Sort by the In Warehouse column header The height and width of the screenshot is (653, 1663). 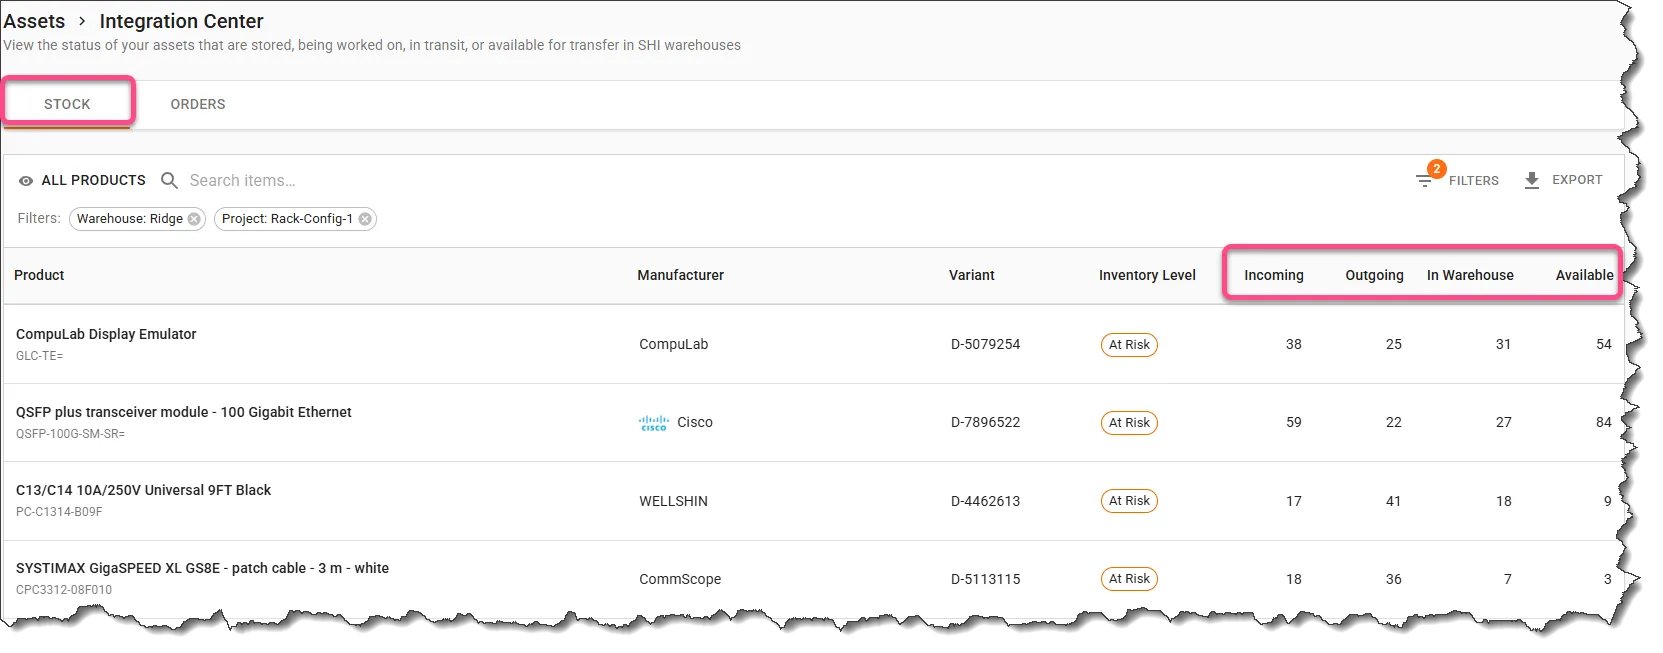(x=1470, y=275)
